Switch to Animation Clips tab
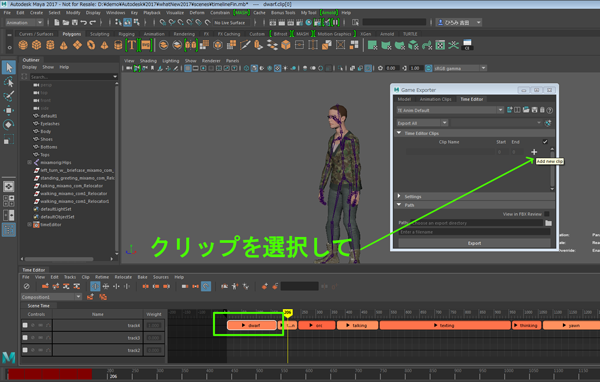This screenshot has width=600, height=382. [435, 99]
